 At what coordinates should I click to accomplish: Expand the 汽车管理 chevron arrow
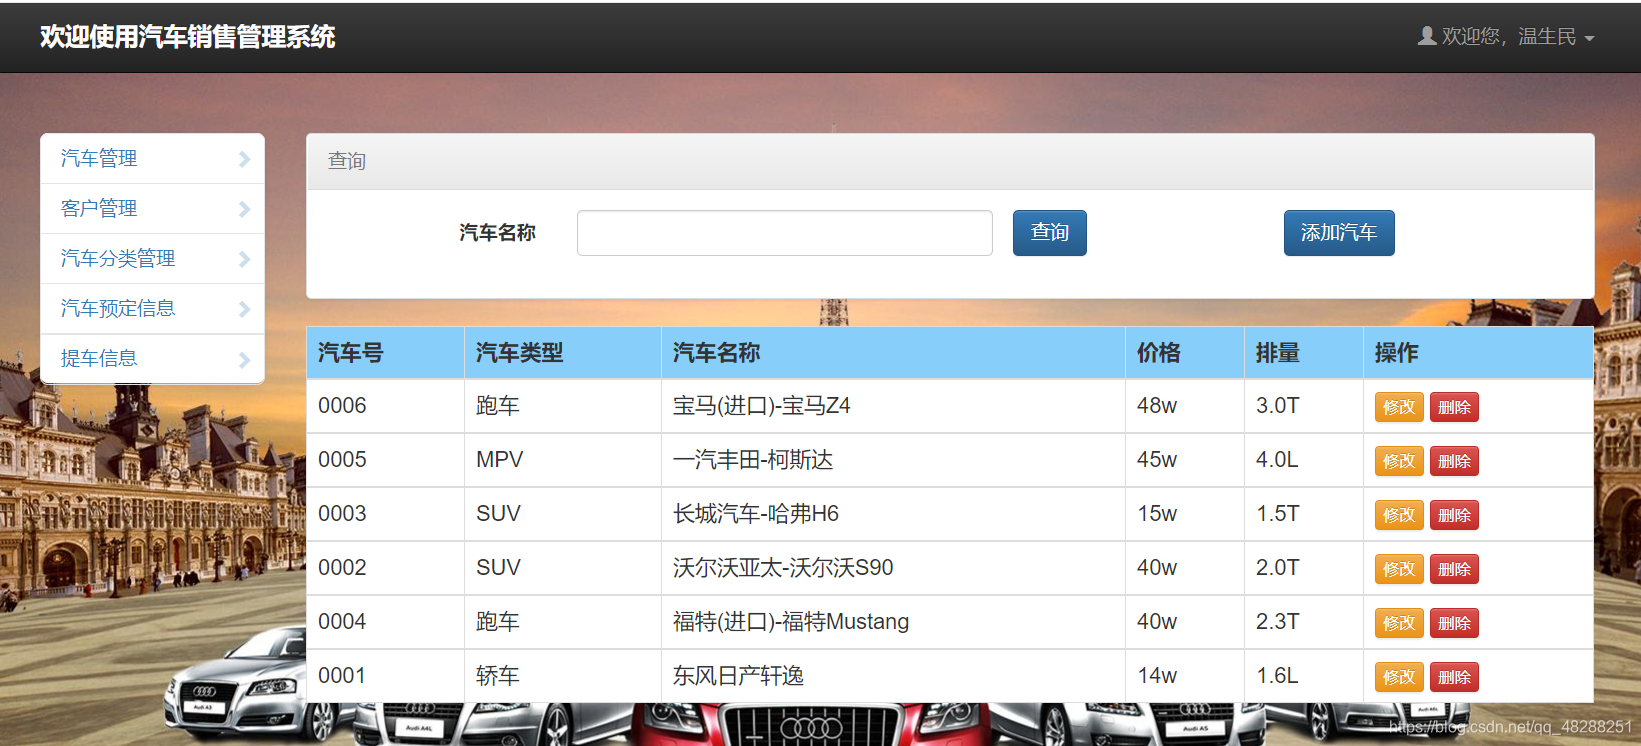(244, 159)
